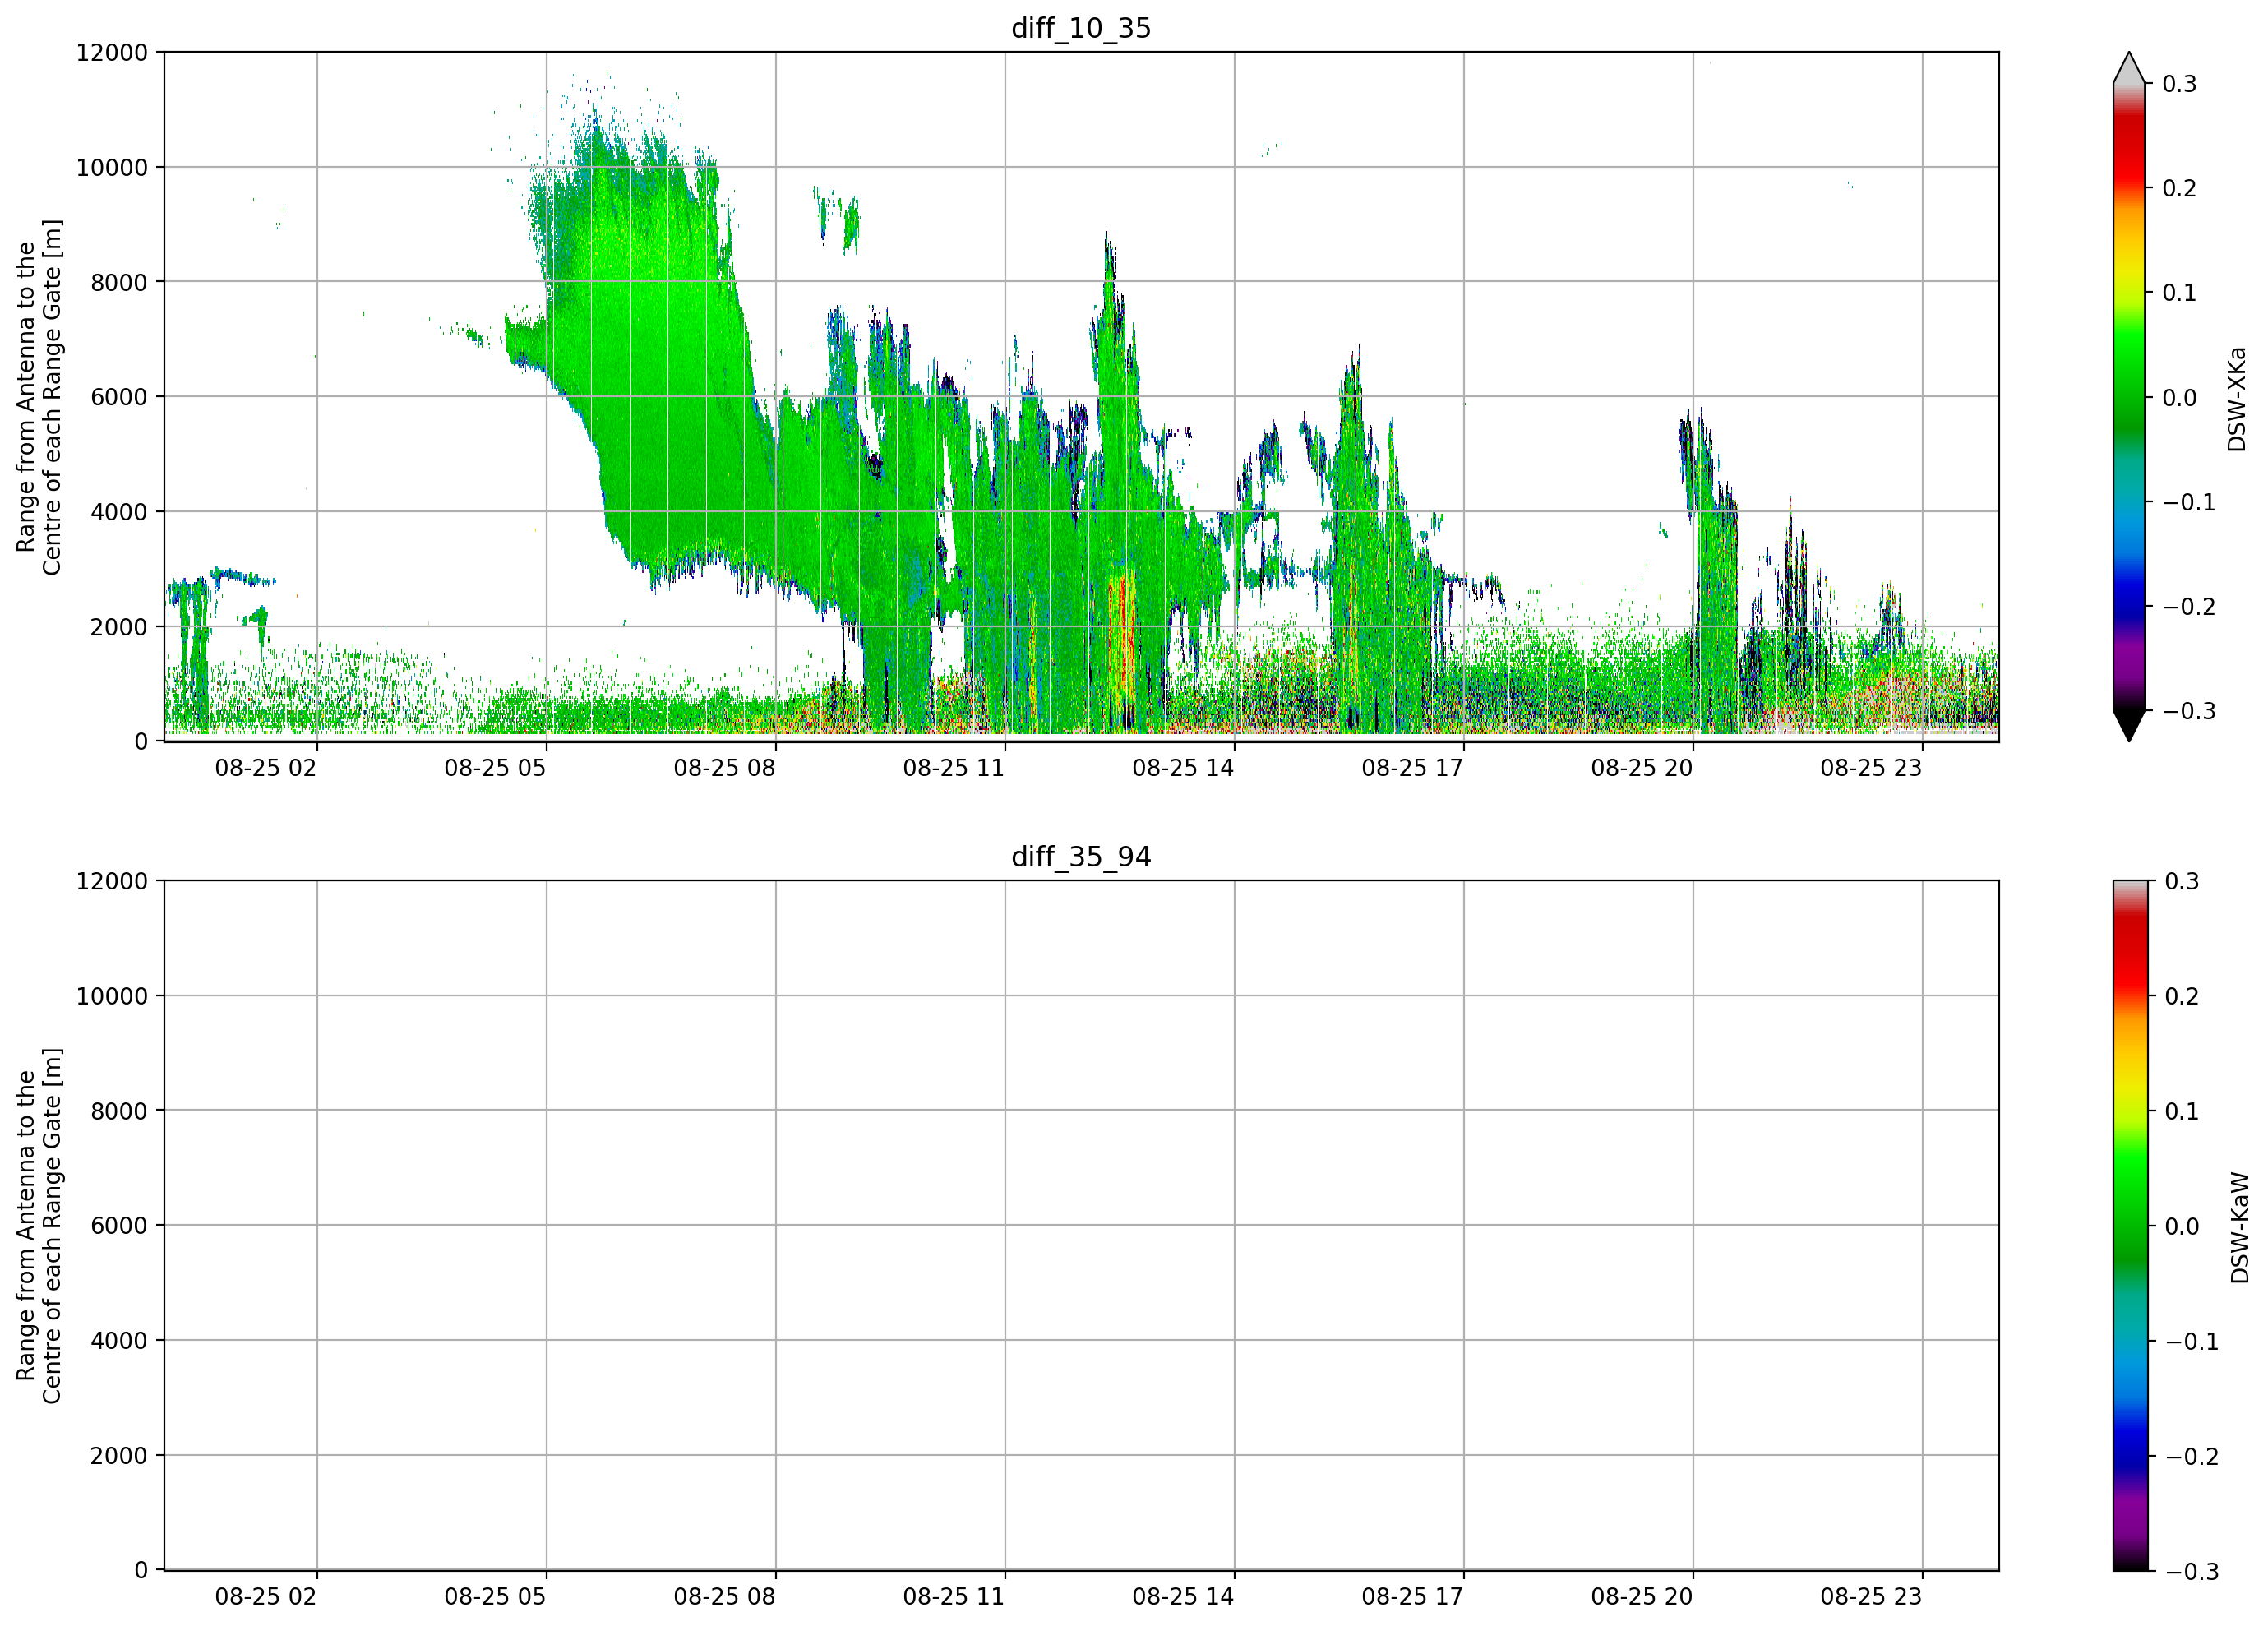
Task: Click the DSW-KaW color scale bar
Action: pos(2129,1225)
